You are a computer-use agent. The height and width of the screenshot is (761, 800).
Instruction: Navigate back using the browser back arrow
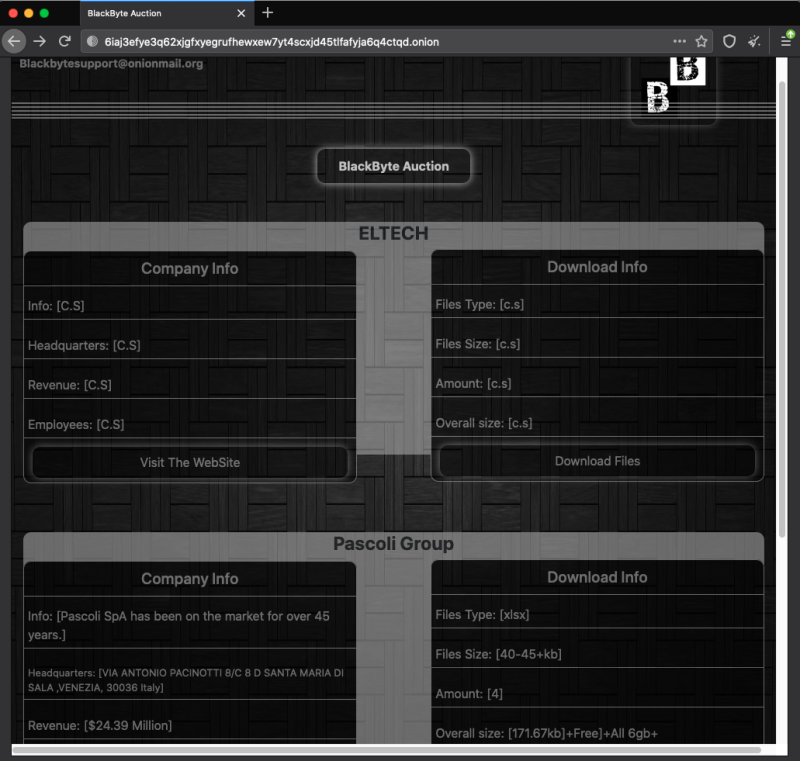[14, 41]
